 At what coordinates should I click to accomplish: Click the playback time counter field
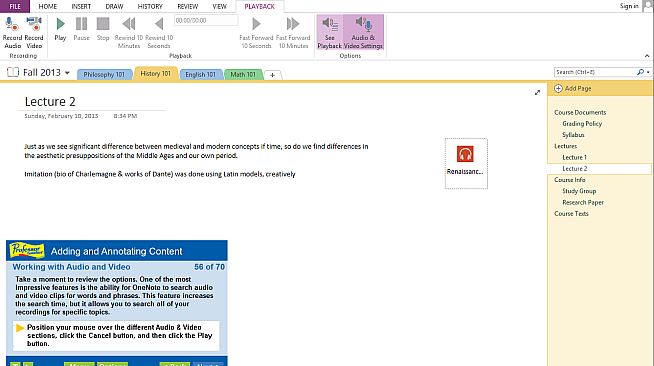click(206, 20)
